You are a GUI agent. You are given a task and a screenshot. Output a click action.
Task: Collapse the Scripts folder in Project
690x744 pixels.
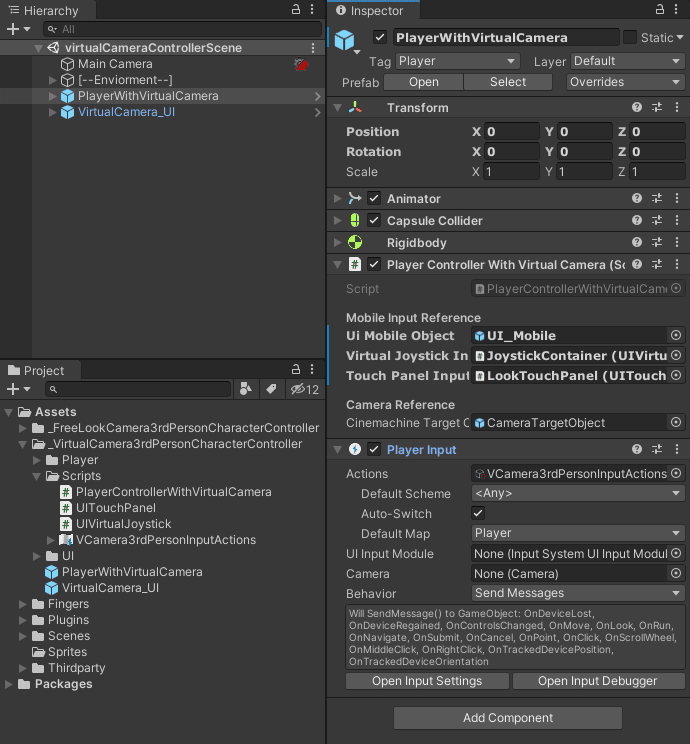click(37, 476)
